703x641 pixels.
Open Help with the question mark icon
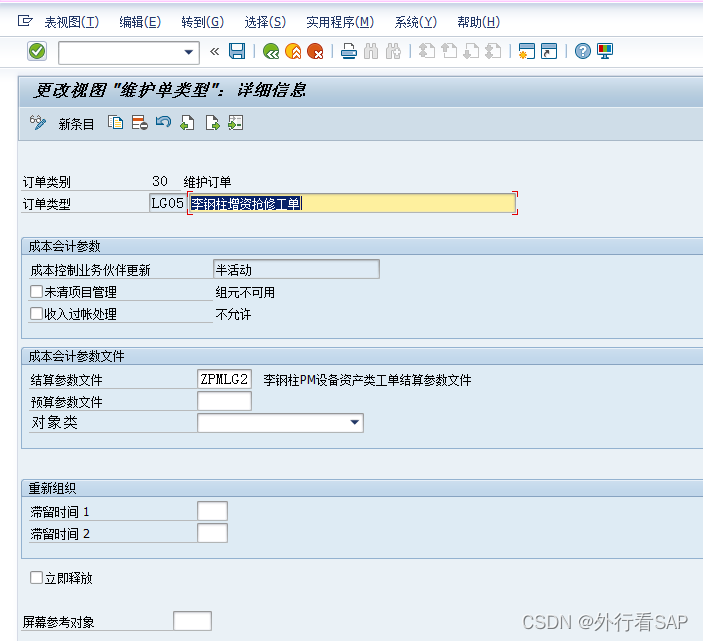[582, 51]
